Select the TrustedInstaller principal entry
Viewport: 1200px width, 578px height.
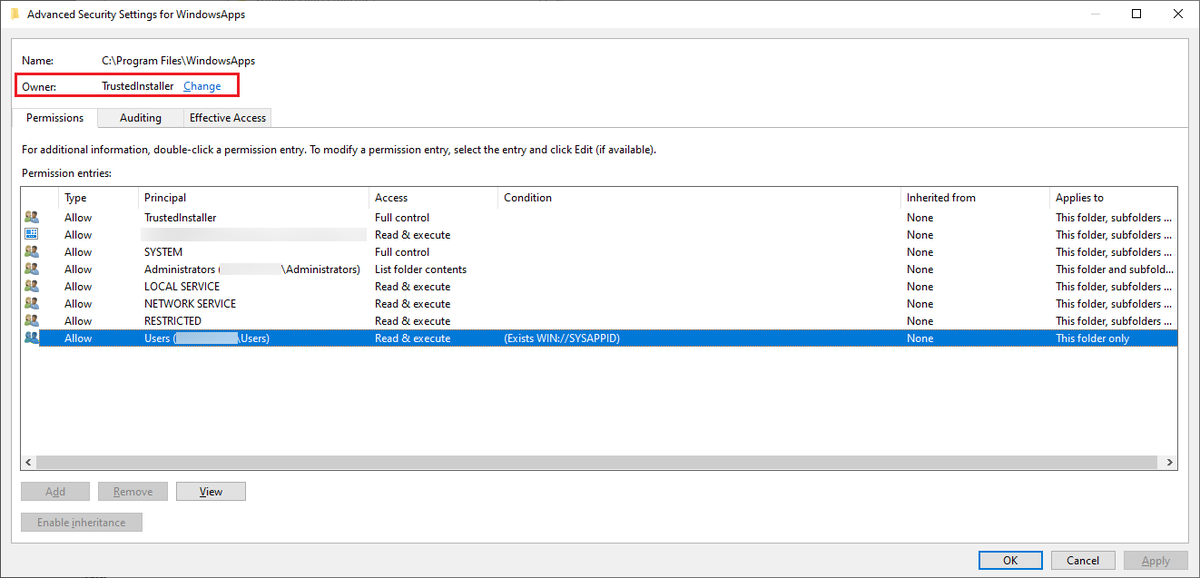click(x=180, y=217)
